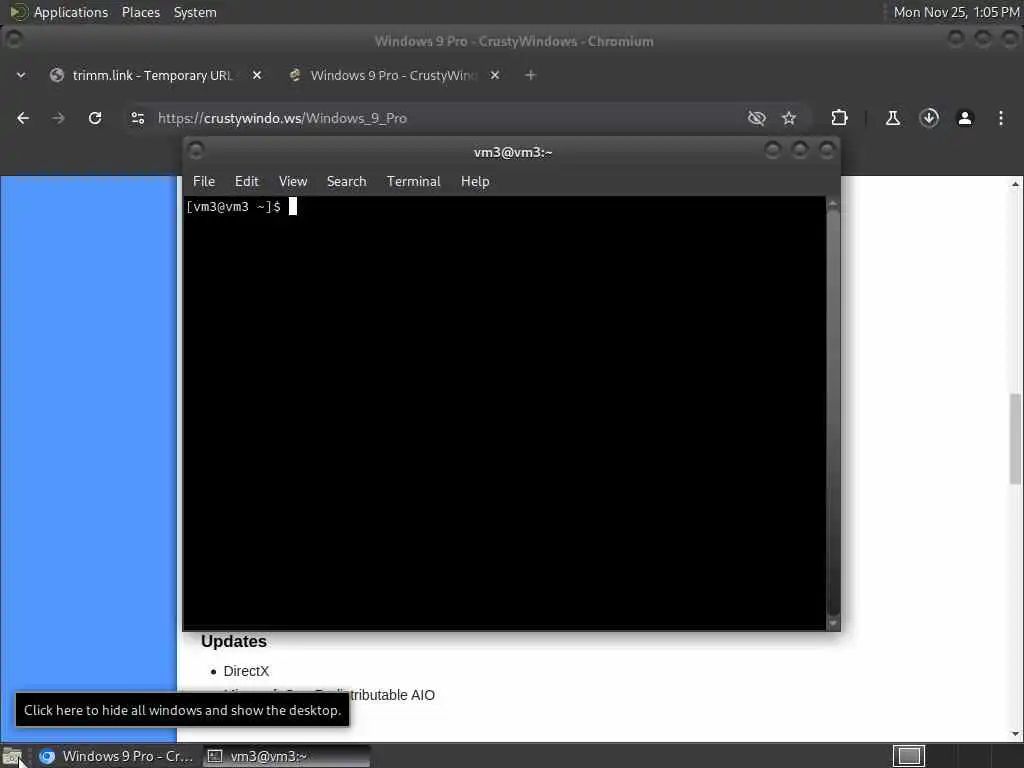
Task: Open the Terminal menu in terminal window
Action: pyautogui.click(x=413, y=182)
